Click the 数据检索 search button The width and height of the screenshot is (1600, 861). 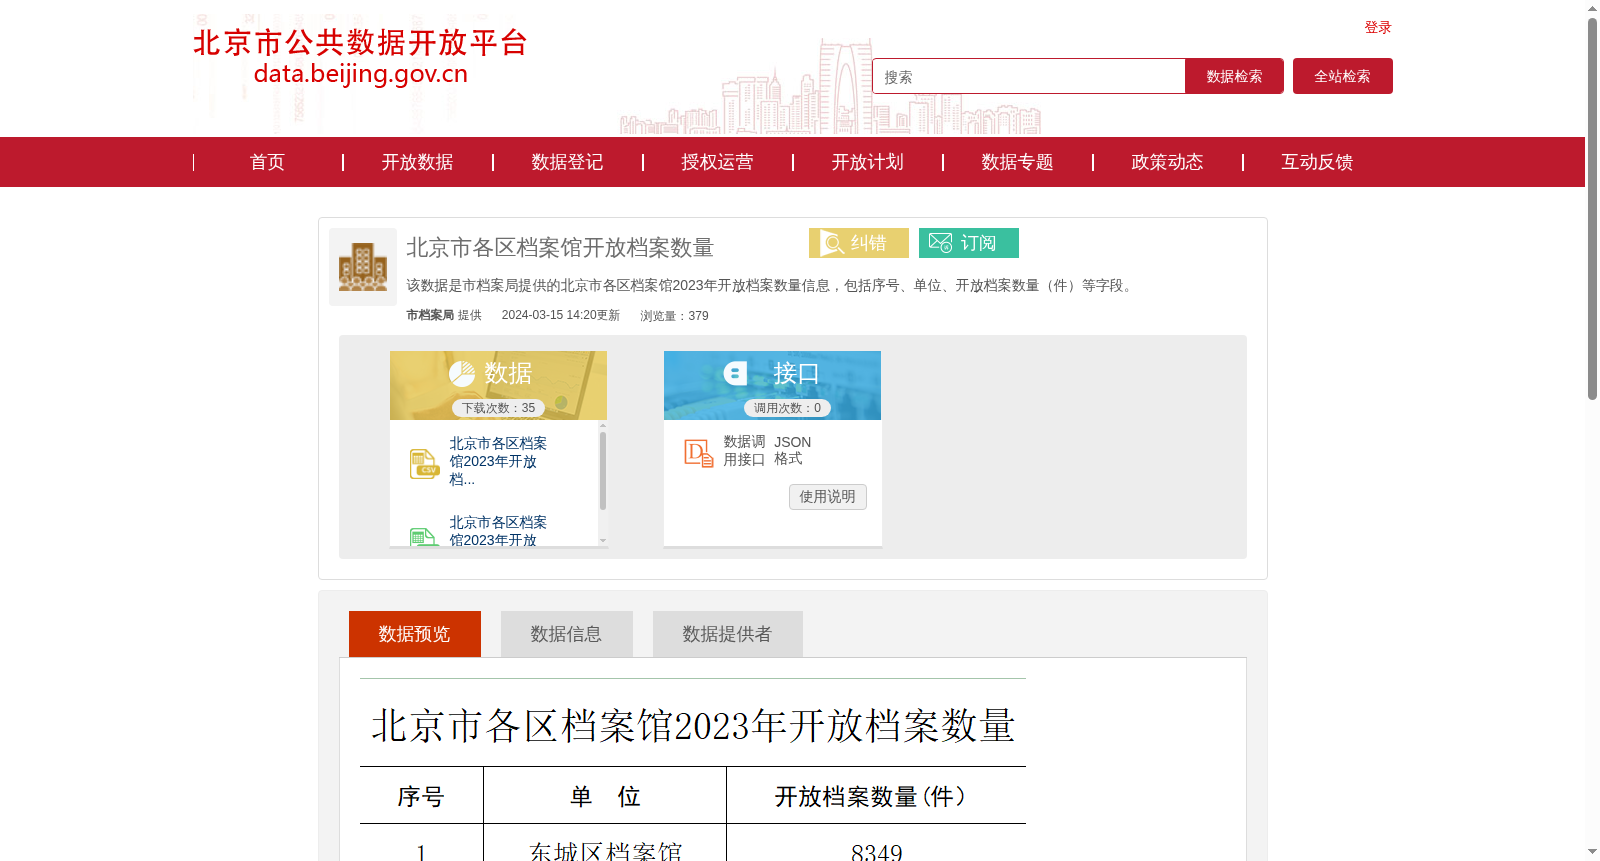click(1234, 76)
